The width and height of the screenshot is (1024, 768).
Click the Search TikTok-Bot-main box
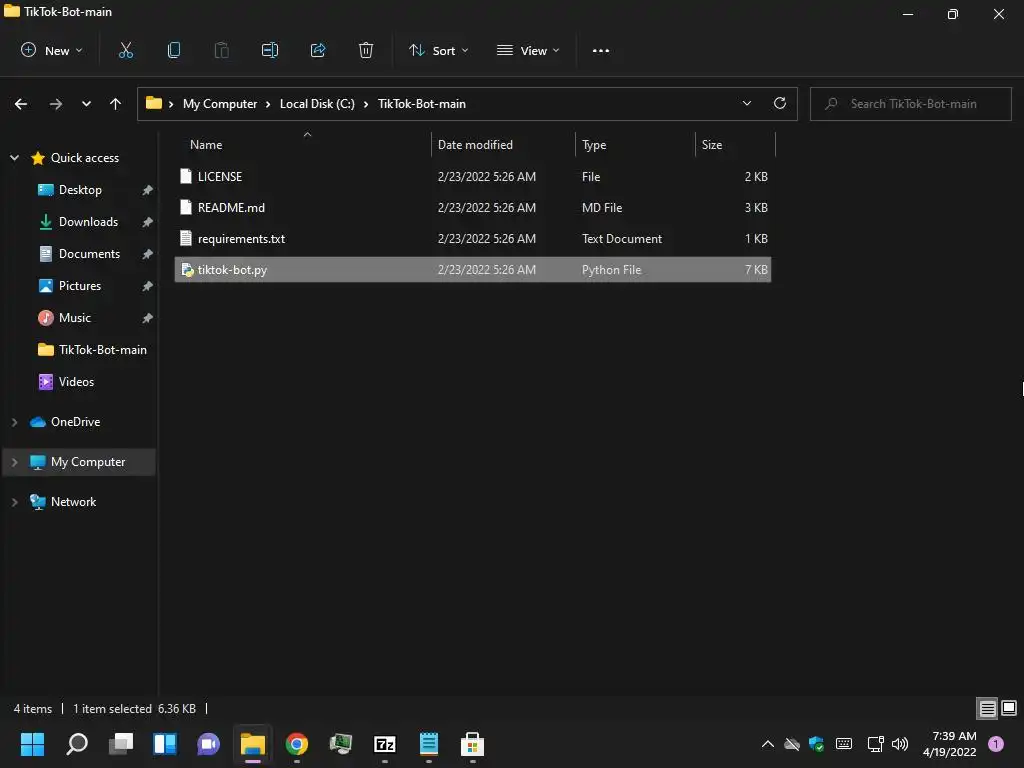click(910, 104)
